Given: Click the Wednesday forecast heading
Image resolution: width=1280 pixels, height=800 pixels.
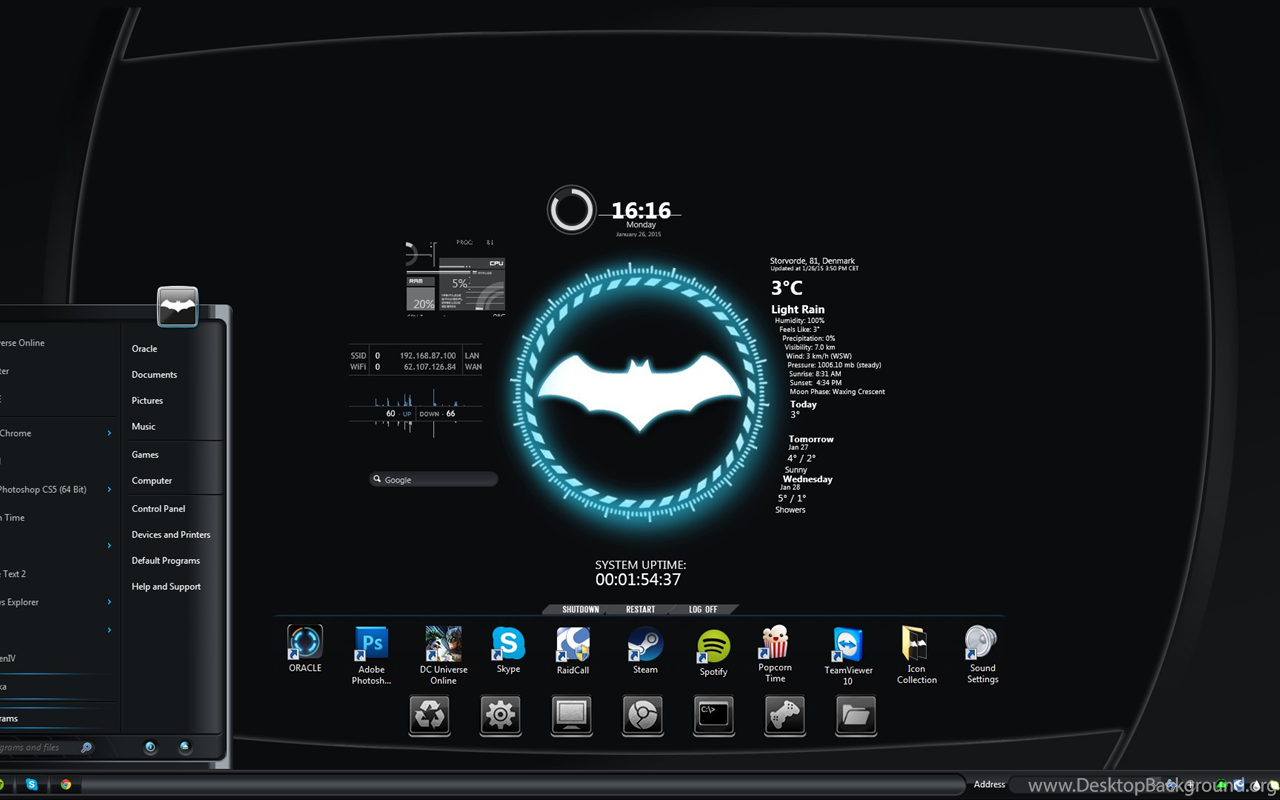Looking at the screenshot, I should tap(808, 479).
